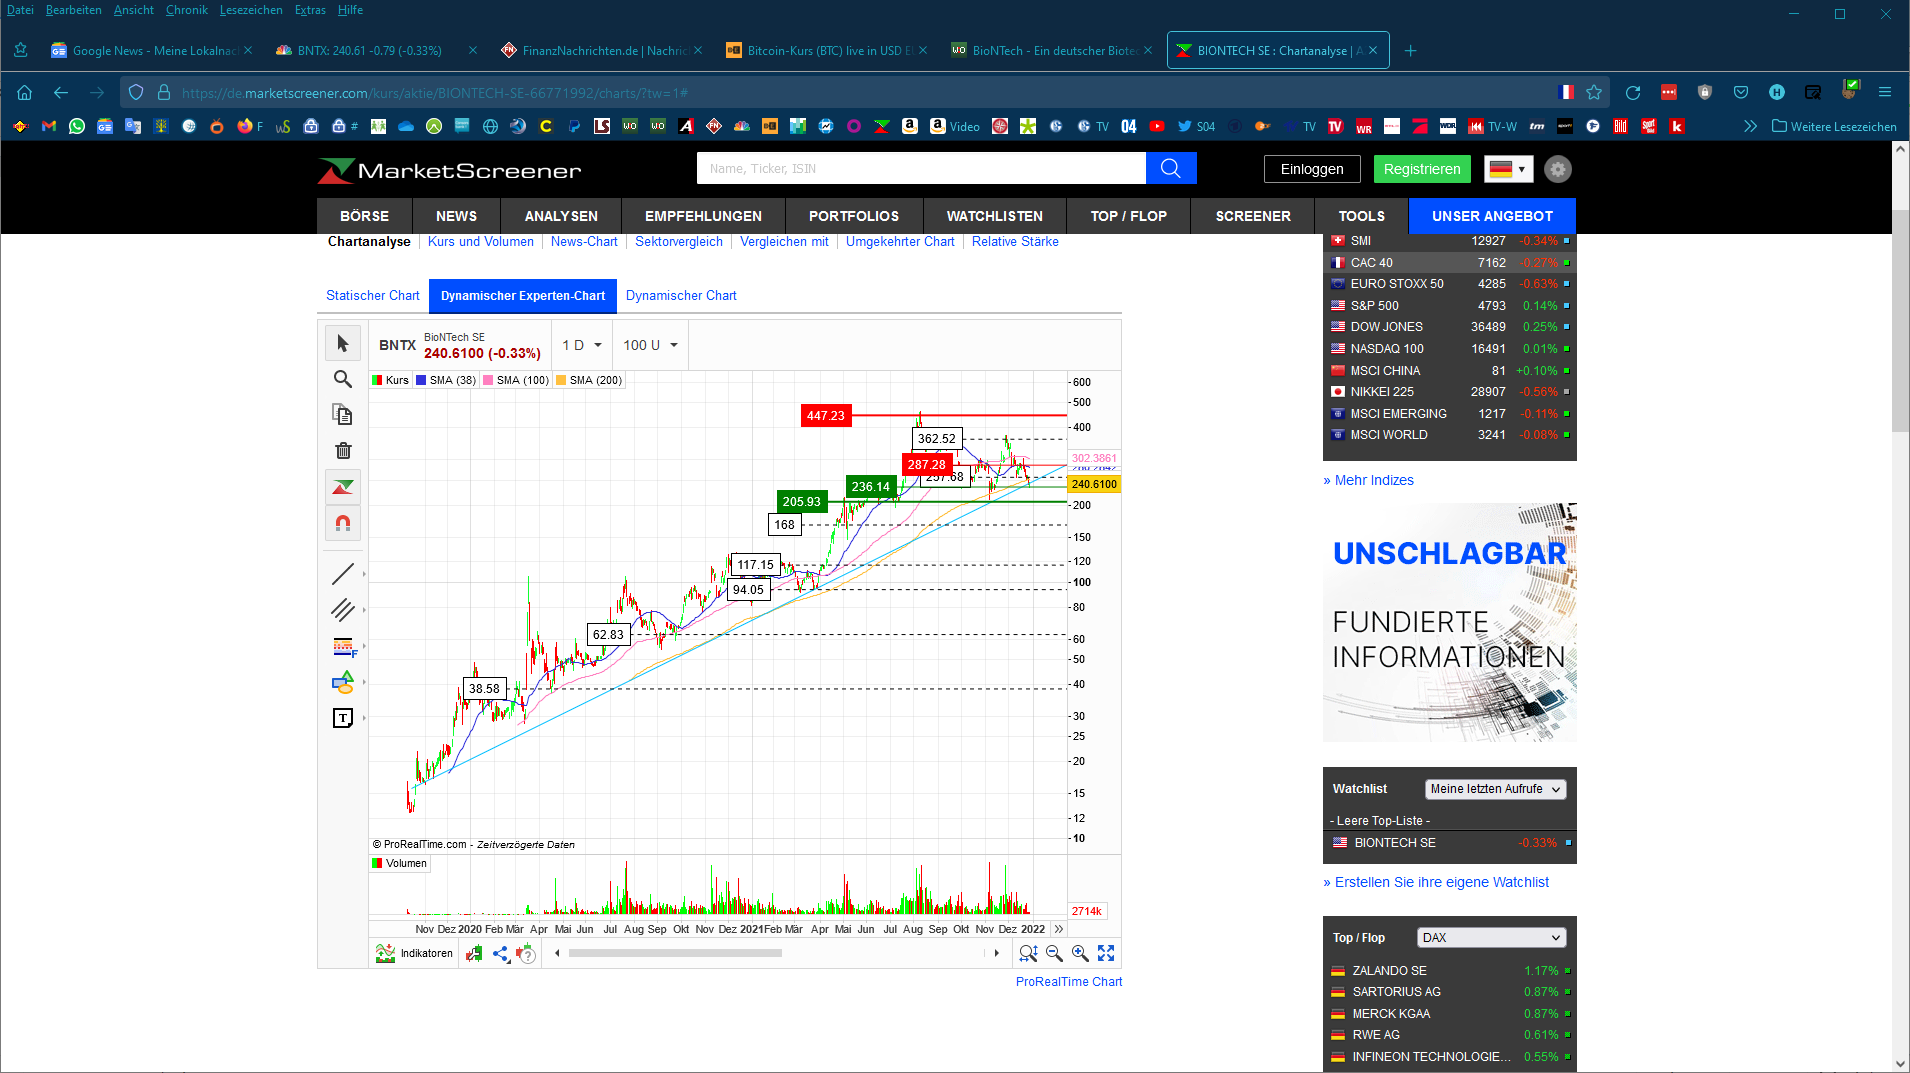Enable the magnet snapping tool
Screen dimensions: 1910x1073
coord(343,523)
